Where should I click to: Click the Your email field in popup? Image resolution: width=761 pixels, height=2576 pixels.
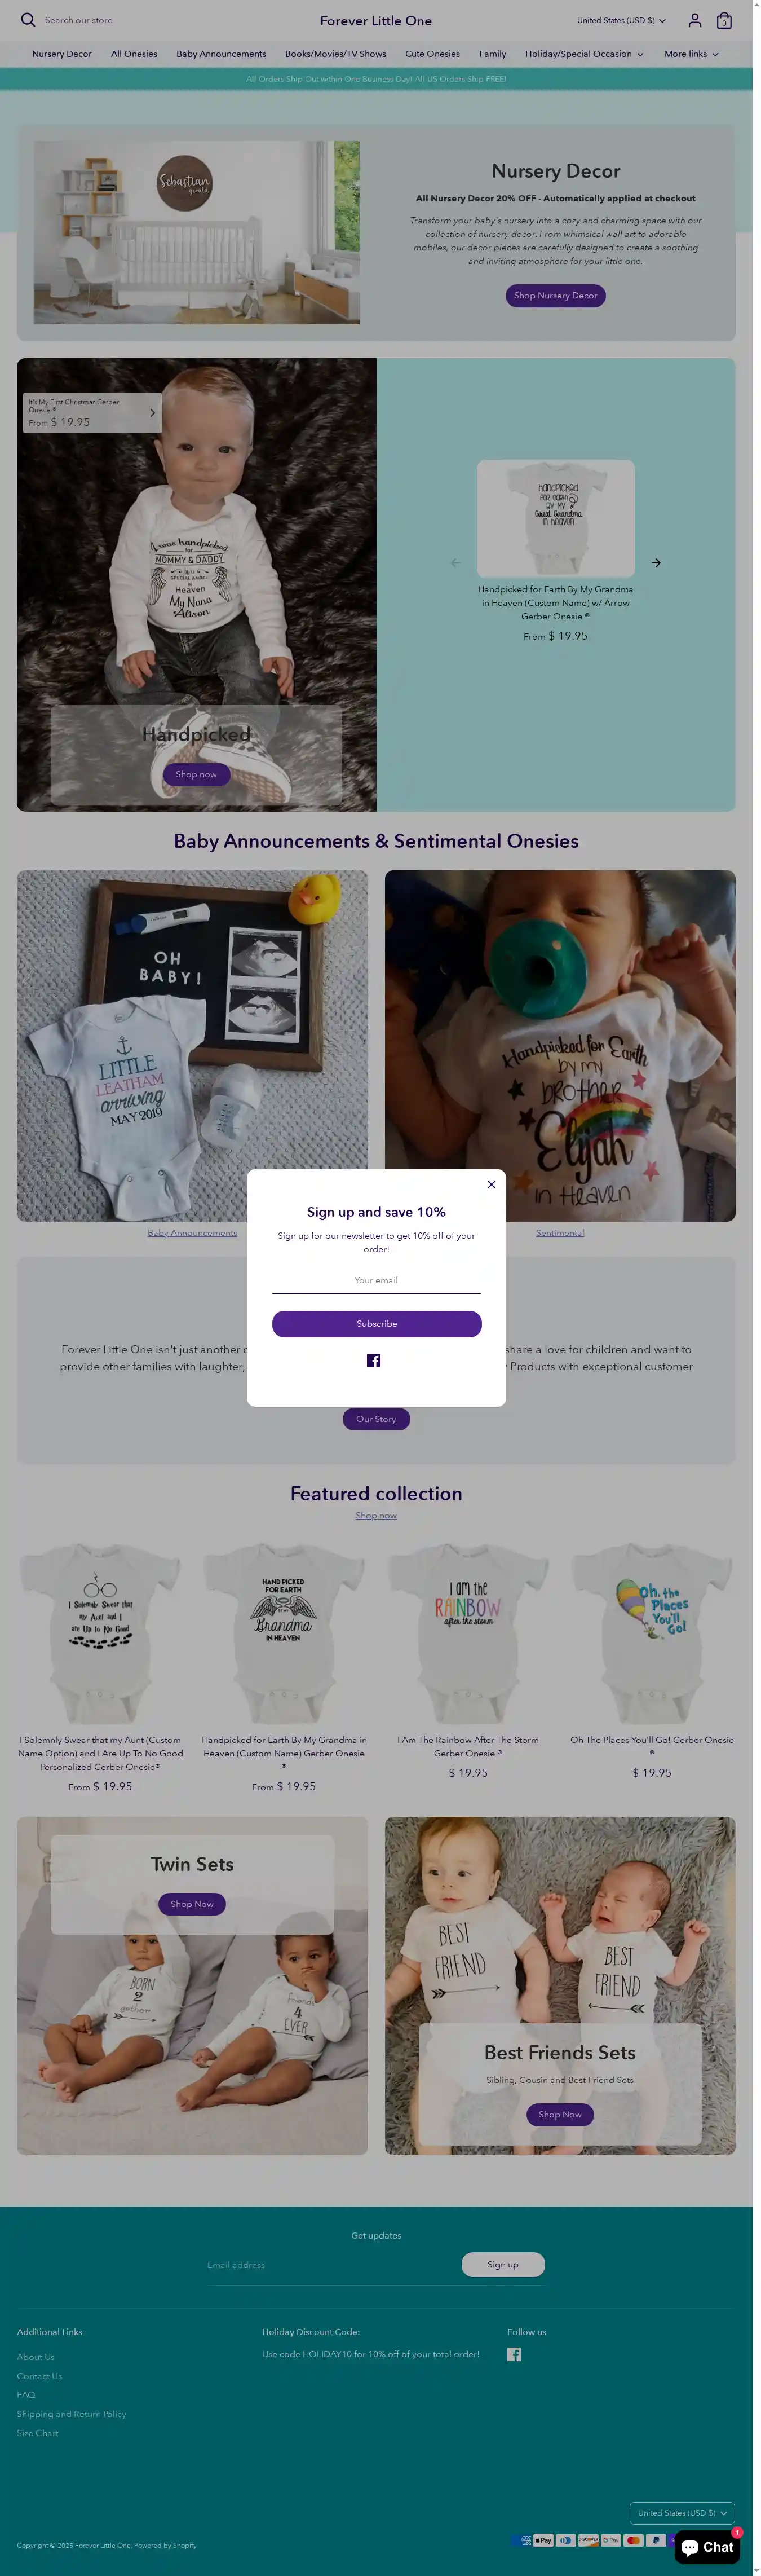[x=376, y=1280]
